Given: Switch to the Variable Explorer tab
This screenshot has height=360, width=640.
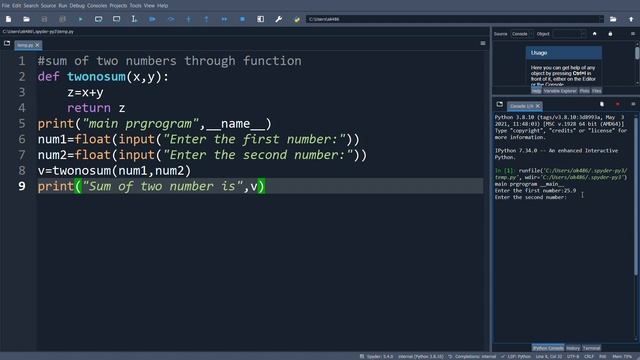Looking at the screenshot, I should (x=560, y=91).
